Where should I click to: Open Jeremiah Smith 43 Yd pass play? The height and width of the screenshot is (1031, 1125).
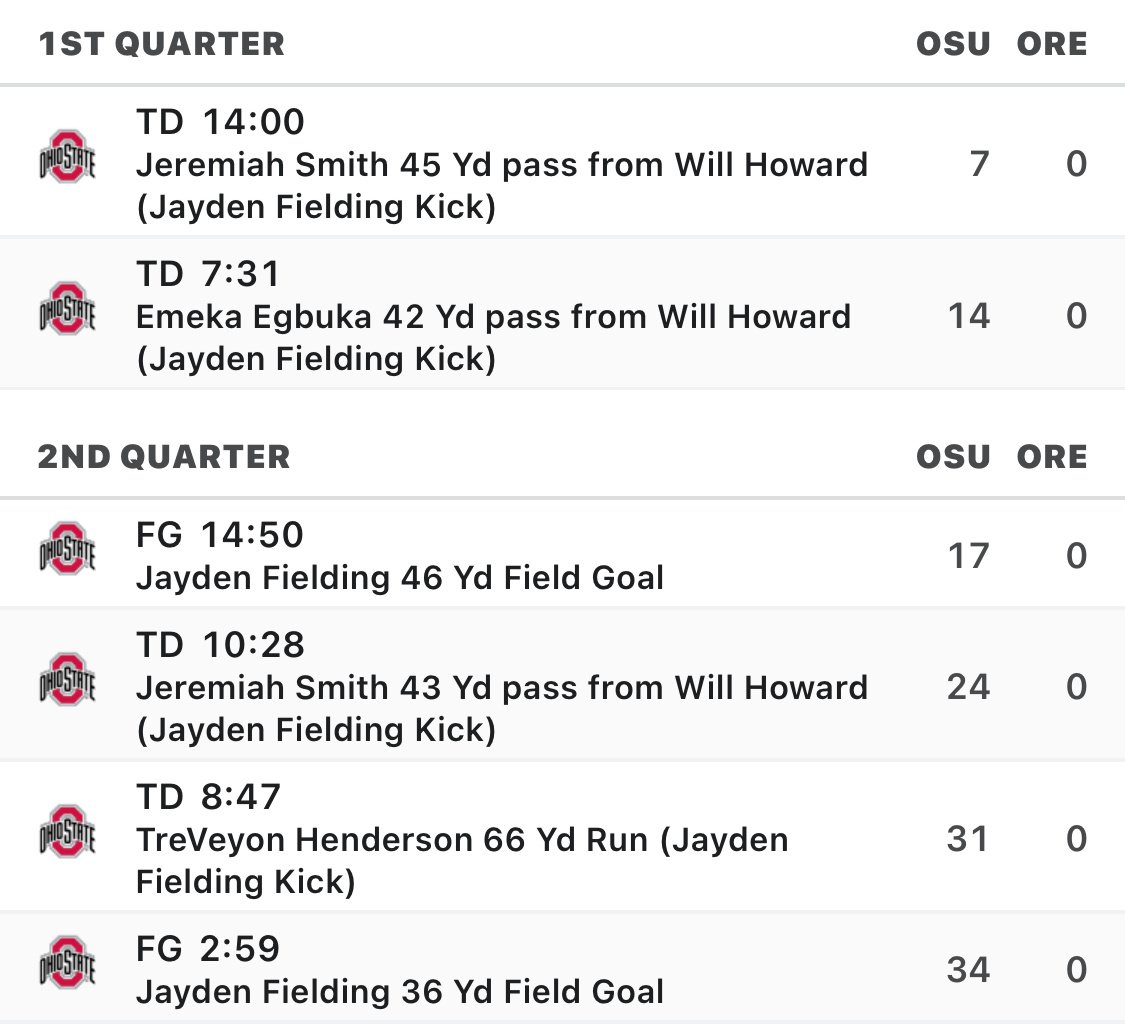[501, 688]
